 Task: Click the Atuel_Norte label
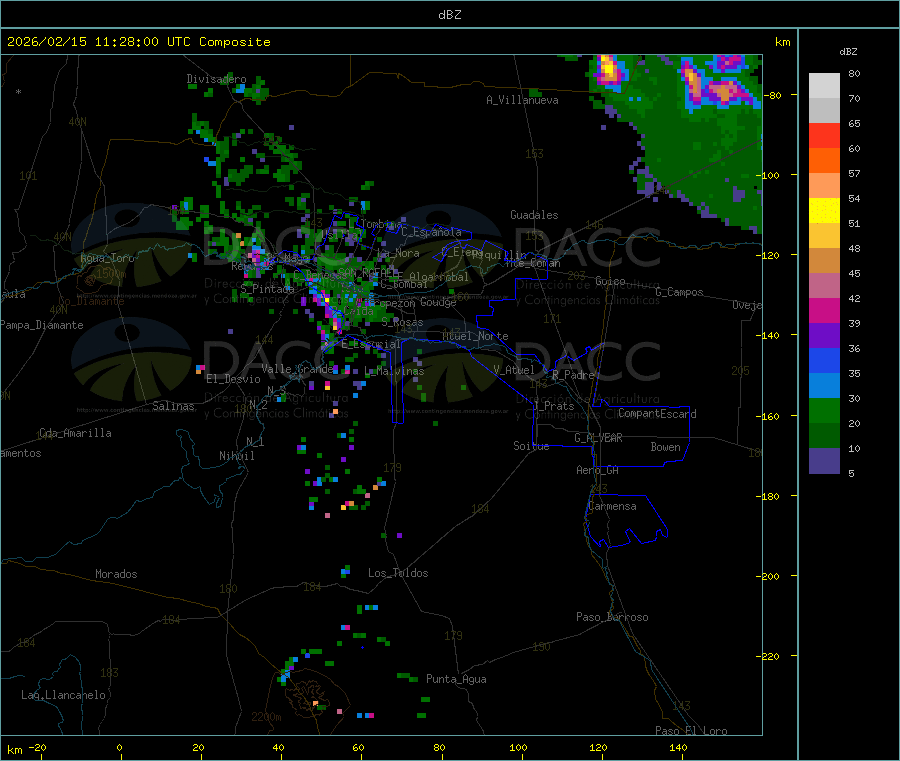pos(475,336)
